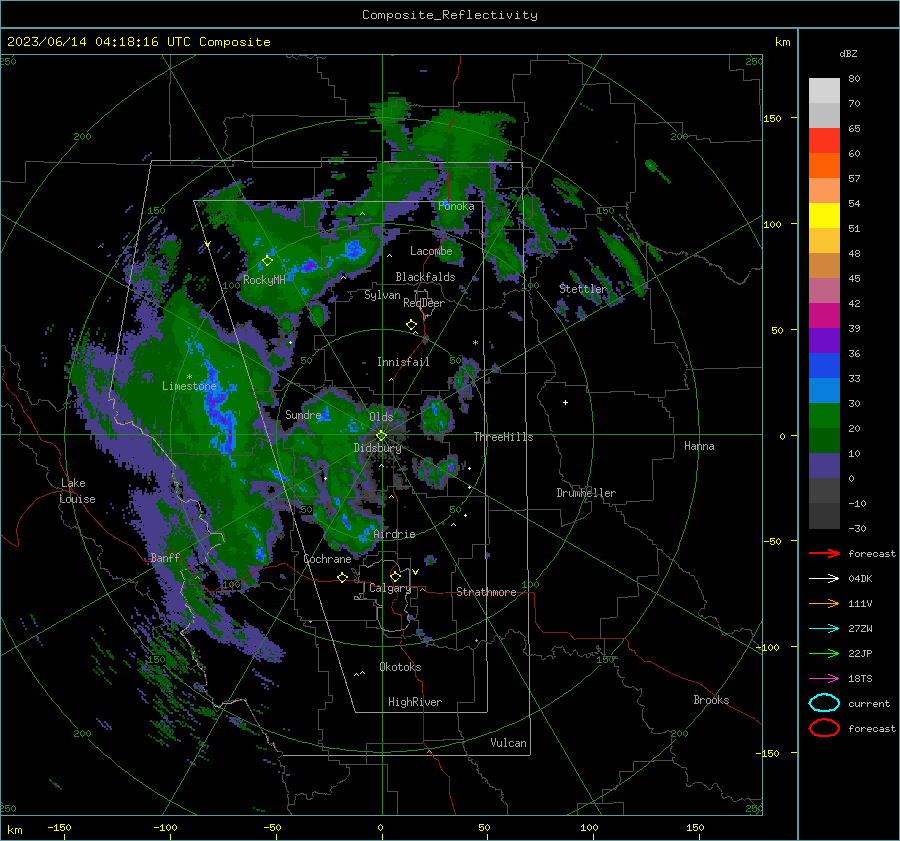Click the yellow diamond marker below RedDeer
The image size is (900, 841).
(x=411, y=325)
